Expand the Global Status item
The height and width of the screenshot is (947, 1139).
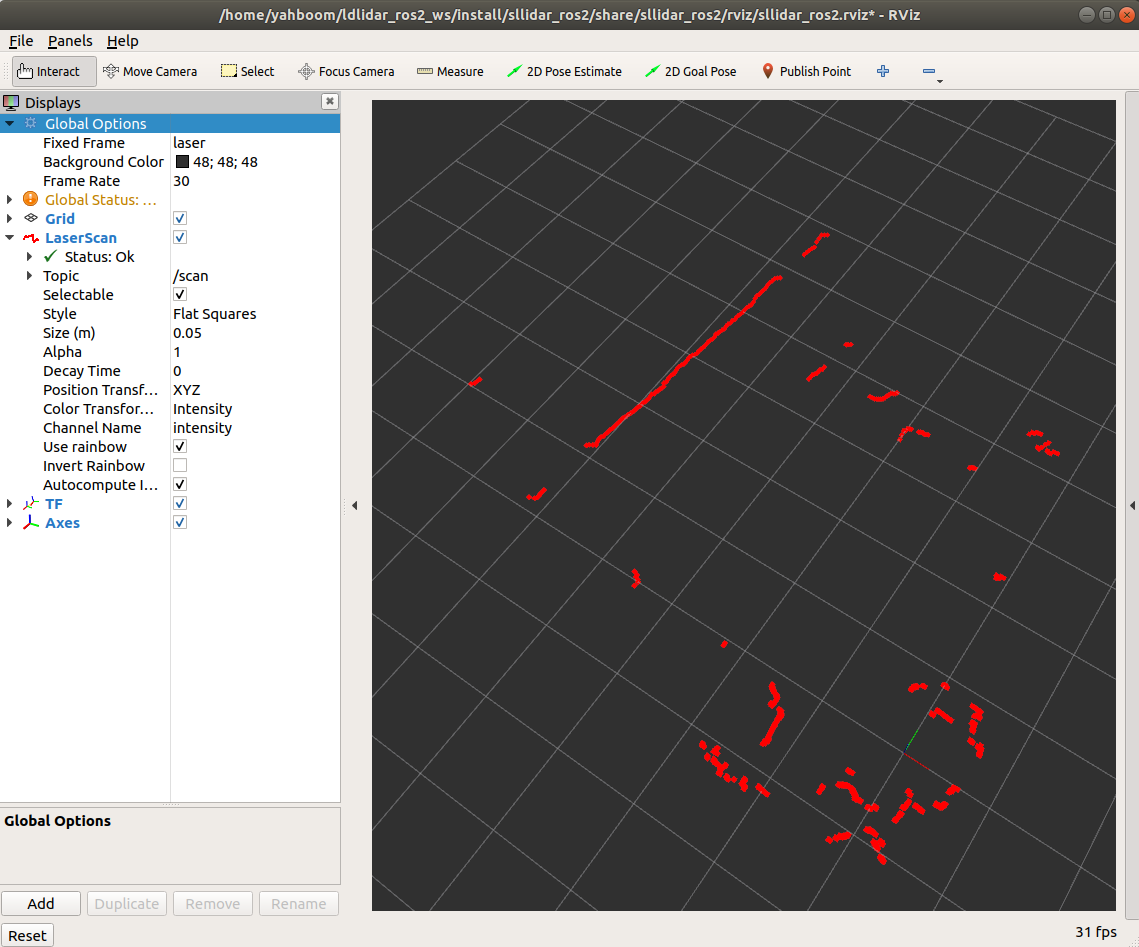10,200
